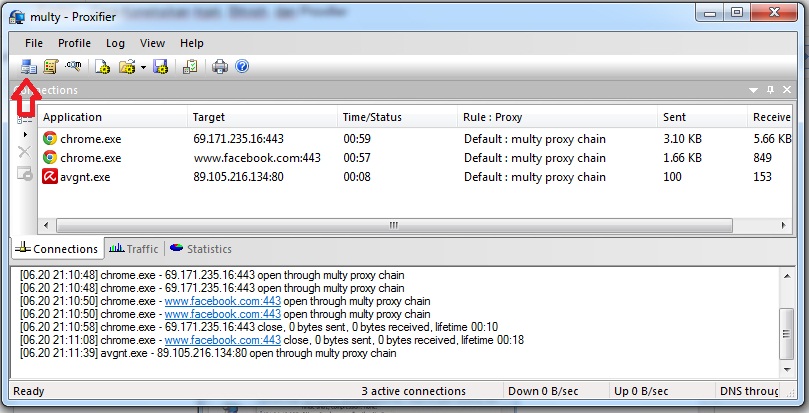The width and height of the screenshot is (809, 413).
Task: Open the Log menu
Action: tap(116, 43)
